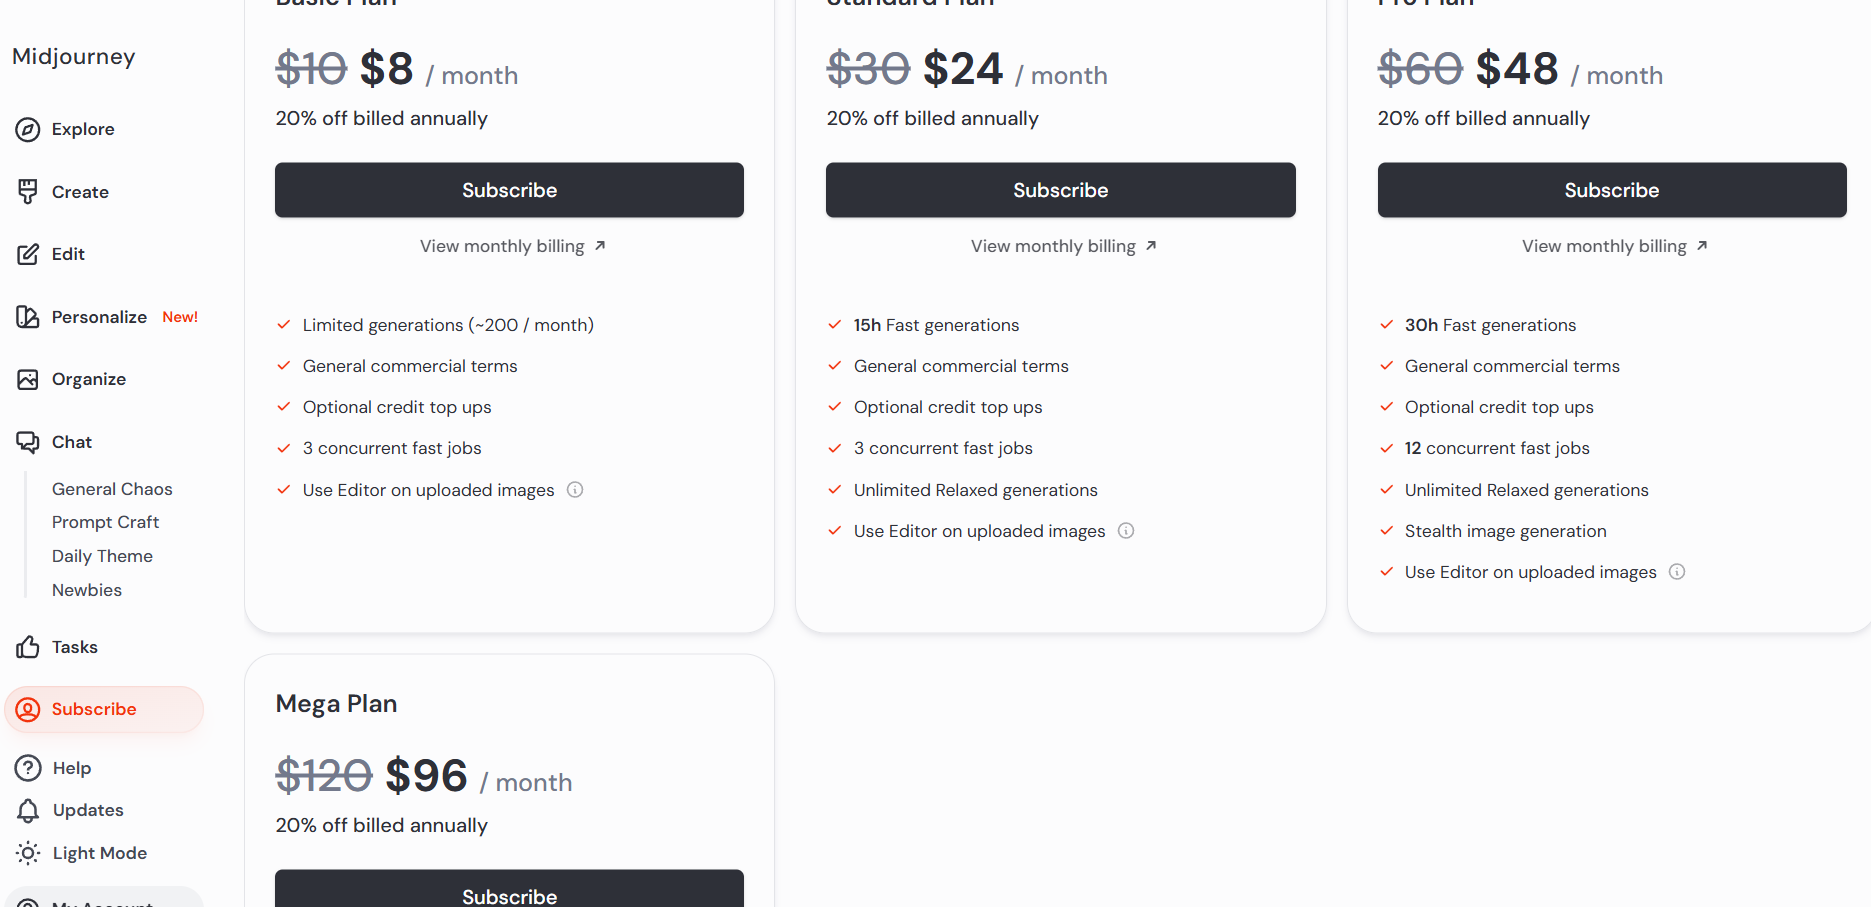Open the Personalize icon in sidebar
The image size is (1871, 907).
coord(28,317)
